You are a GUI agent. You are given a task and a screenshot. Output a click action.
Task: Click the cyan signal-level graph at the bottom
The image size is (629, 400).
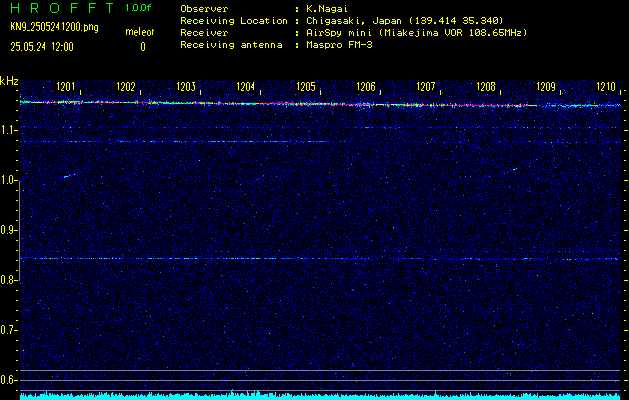[x=320, y=396]
